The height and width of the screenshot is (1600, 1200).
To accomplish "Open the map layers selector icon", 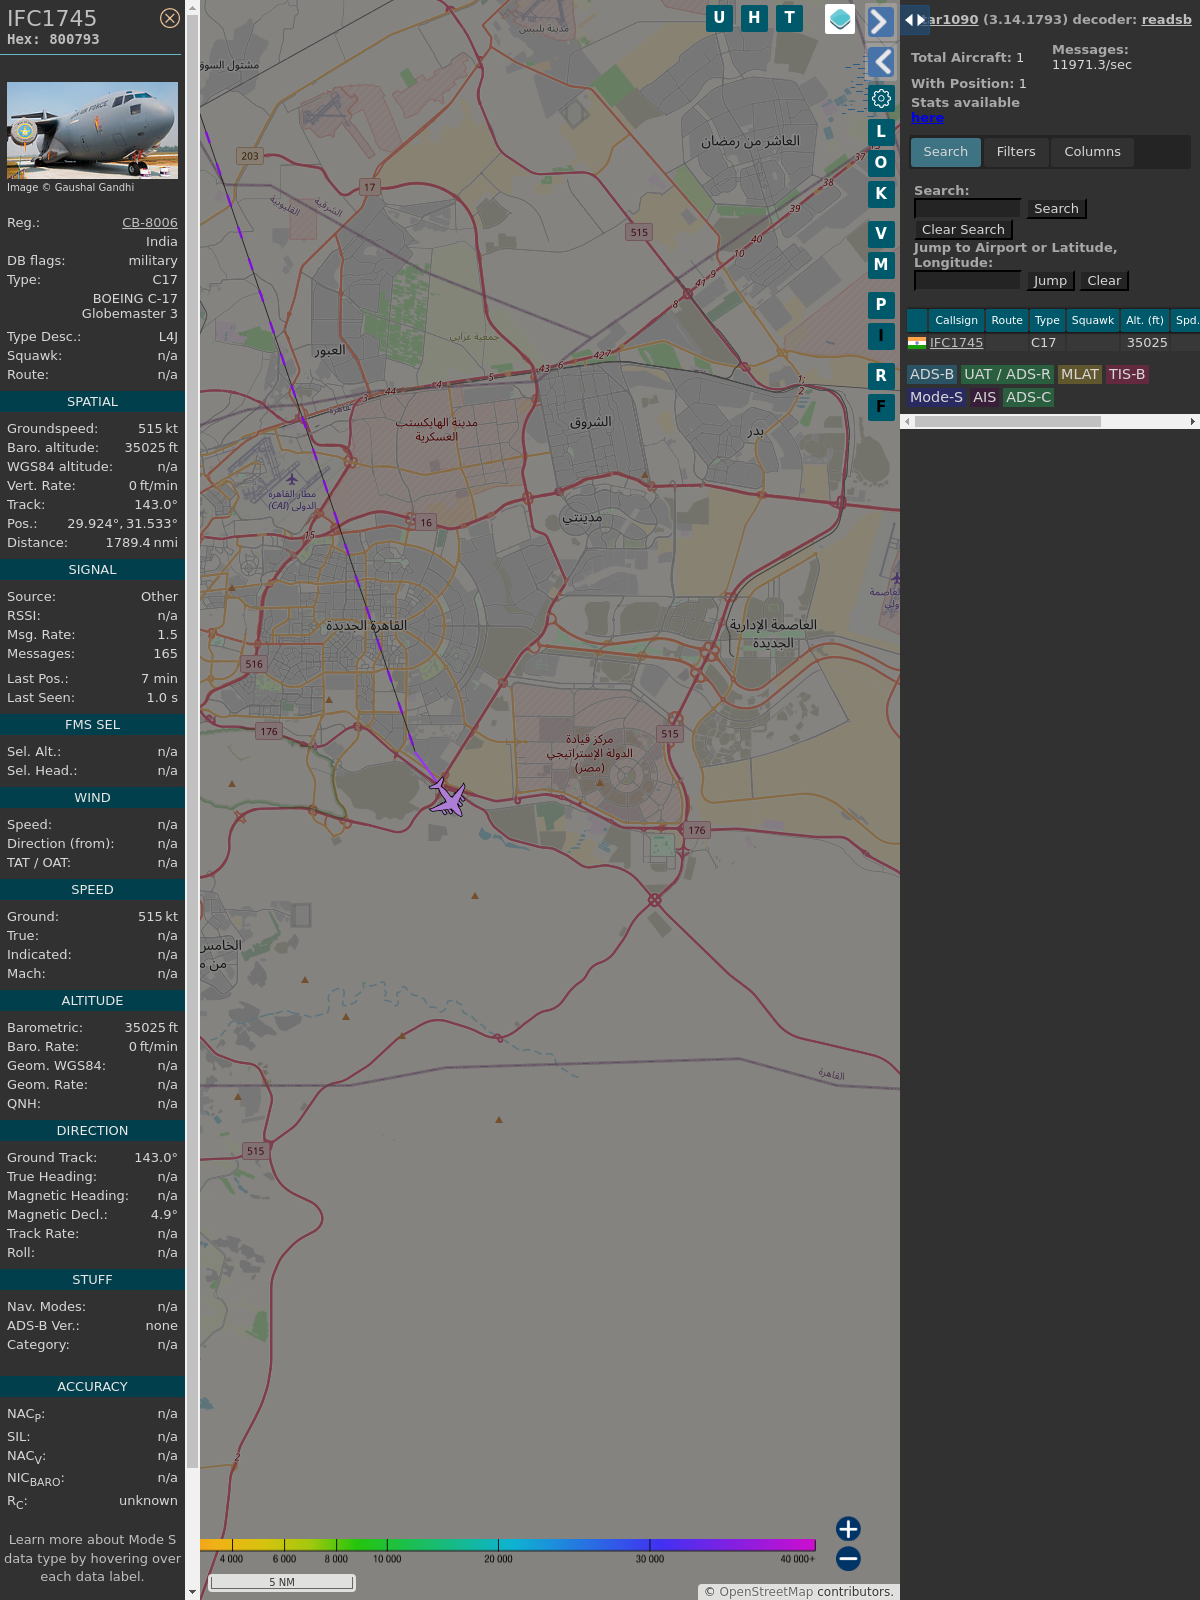I will pyautogui.click(x=840, y=18).
